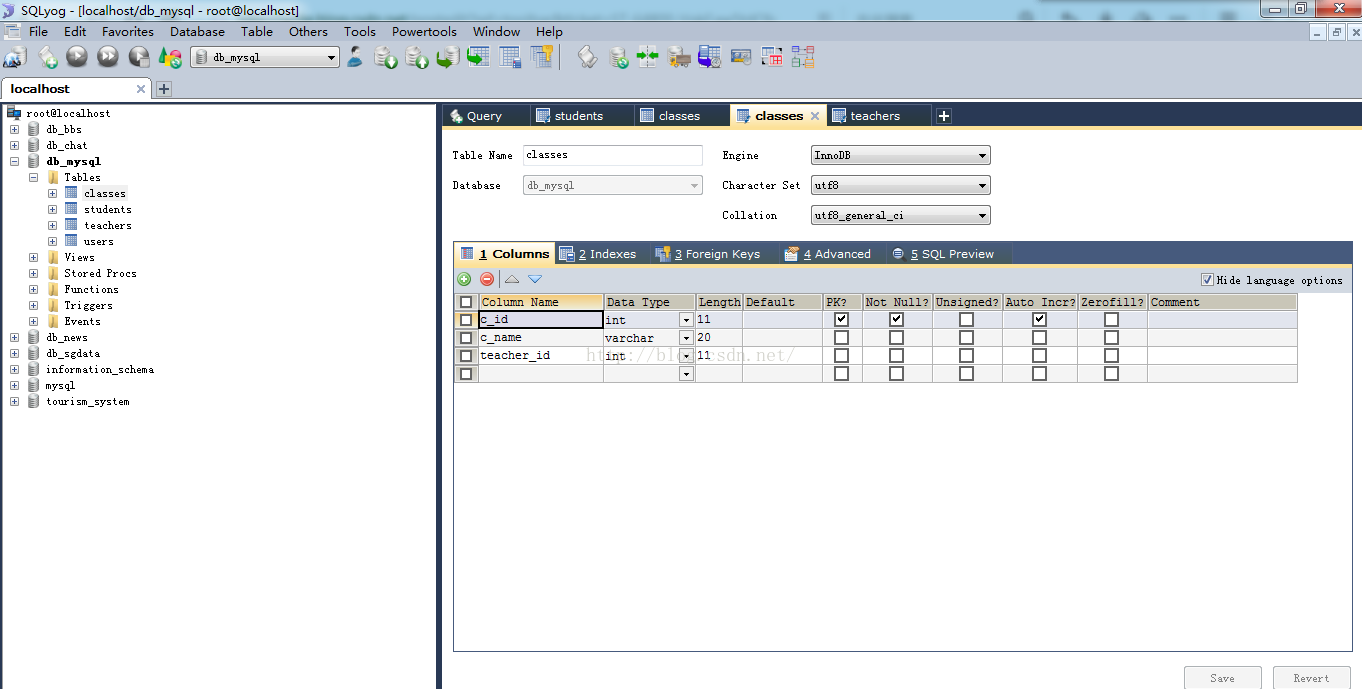Open the Collation utf8_general_ci dropdown
The height and width of the screenshot is (689, 1362).
pyautogui.click(x=900, y=215)
